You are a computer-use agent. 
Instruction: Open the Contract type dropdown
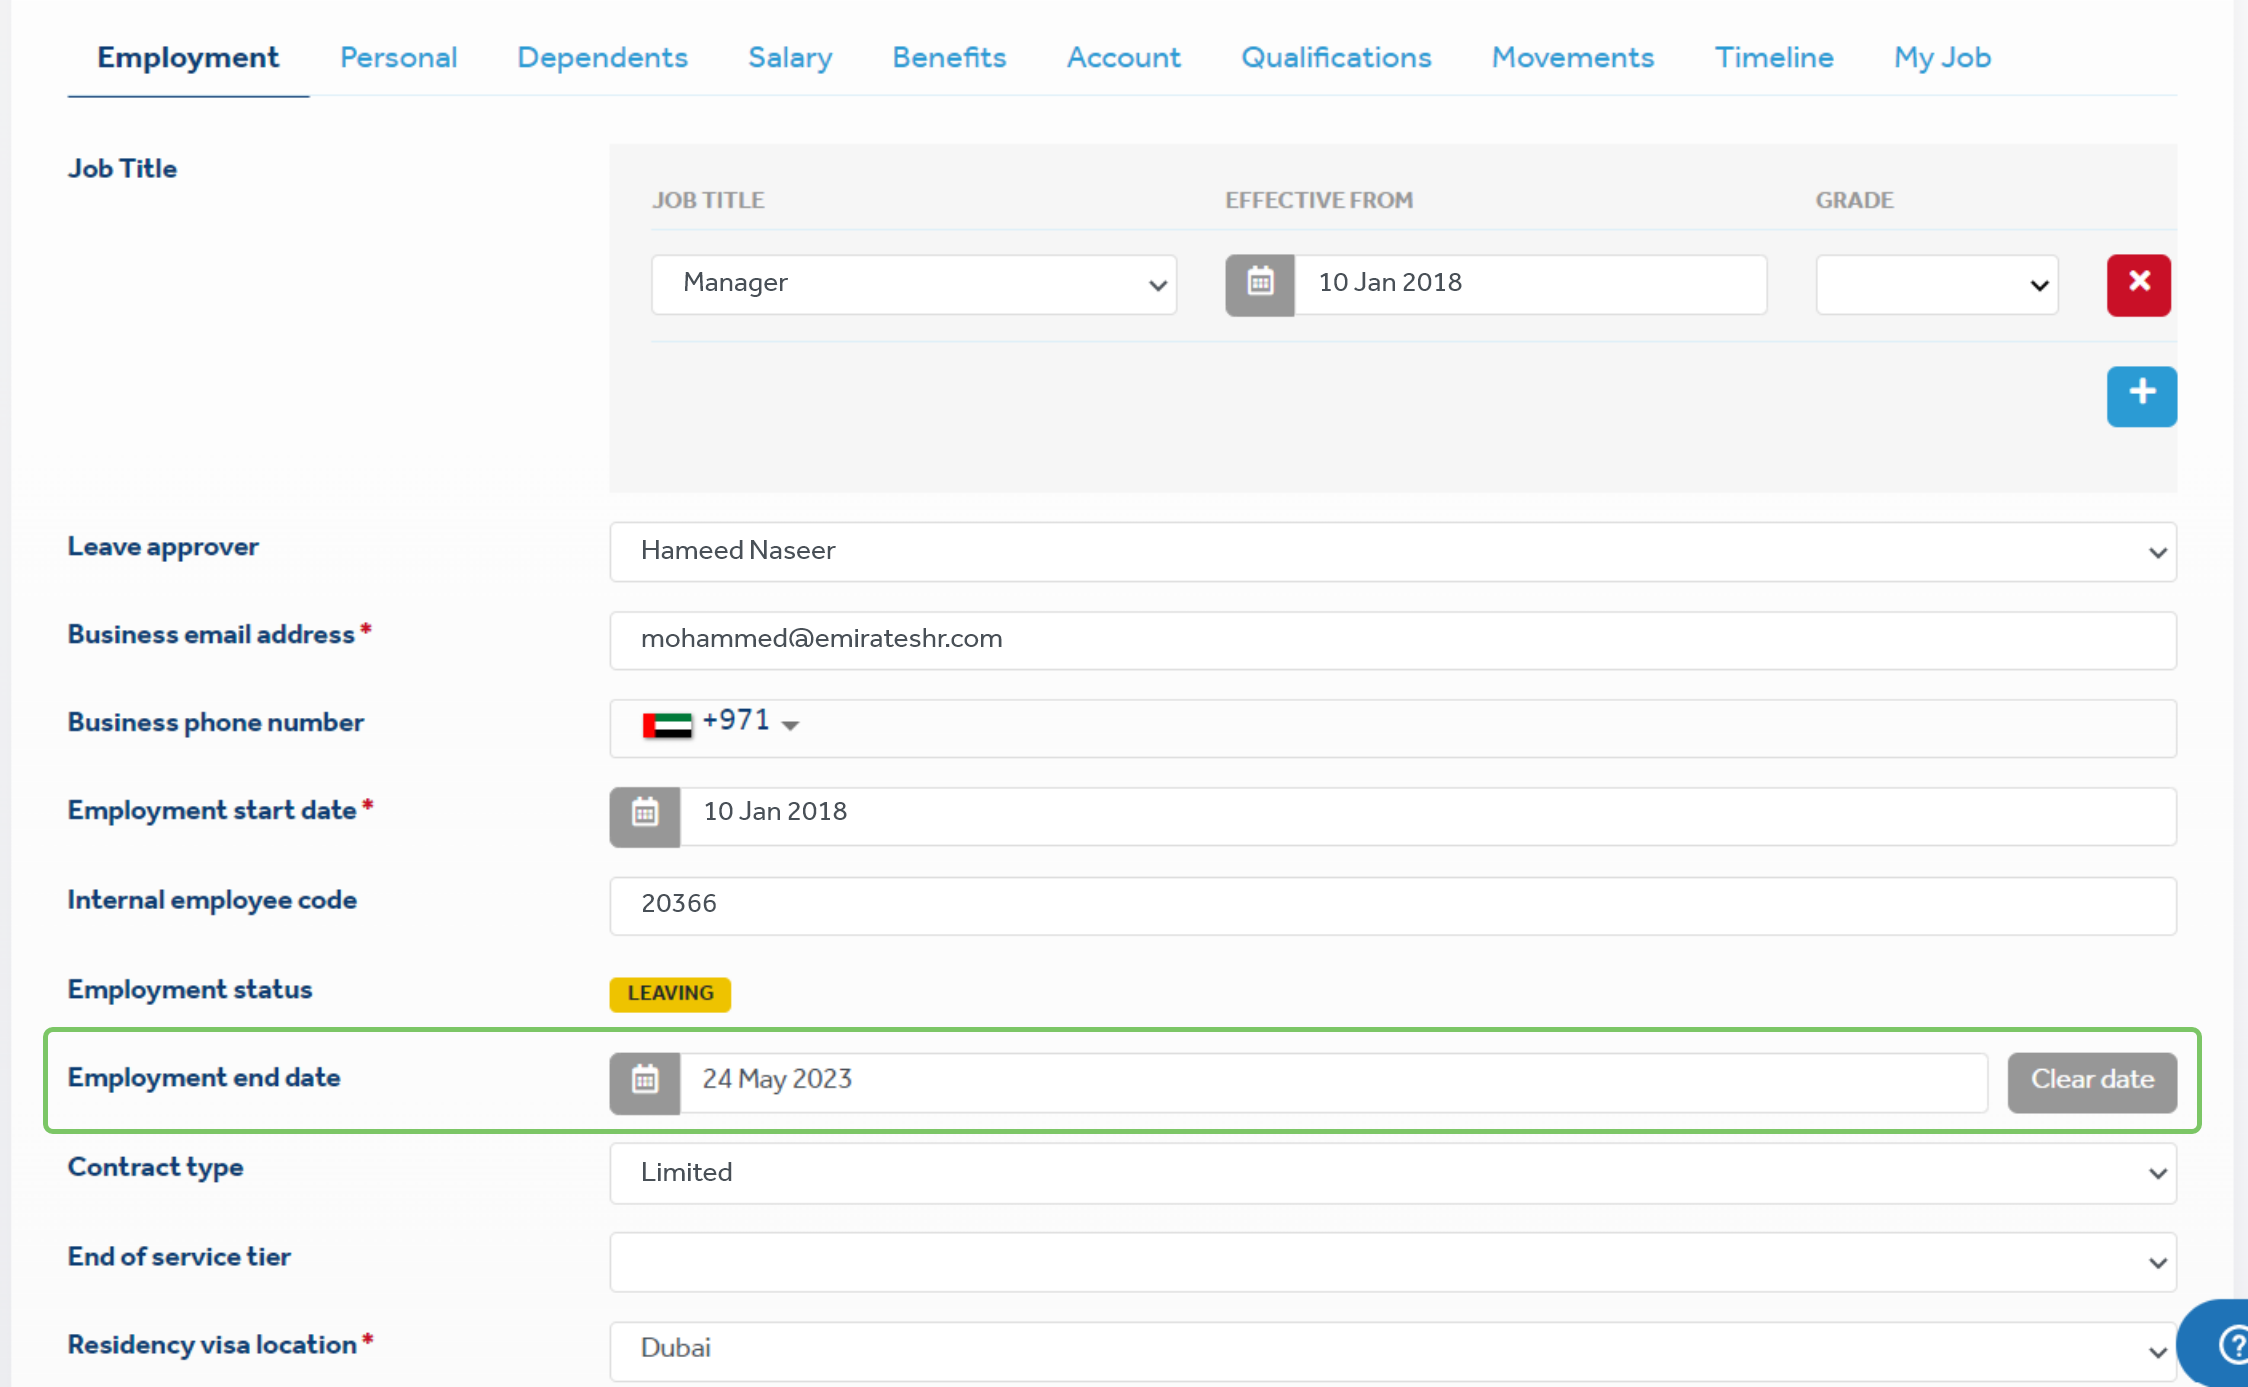tap(1392, 1173)
